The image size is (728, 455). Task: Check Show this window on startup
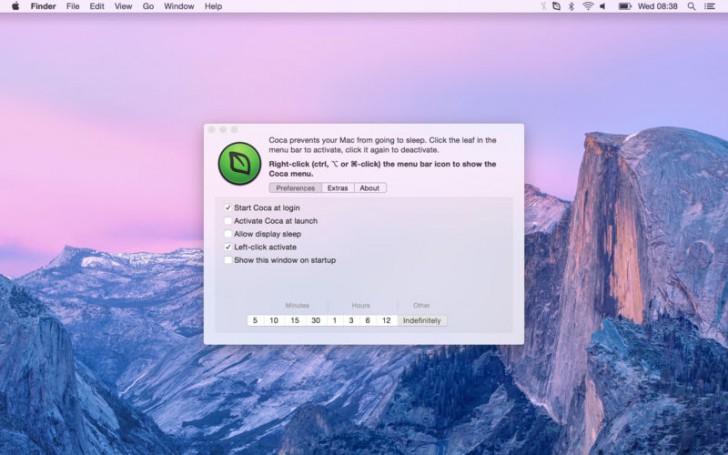click(228, 260)
